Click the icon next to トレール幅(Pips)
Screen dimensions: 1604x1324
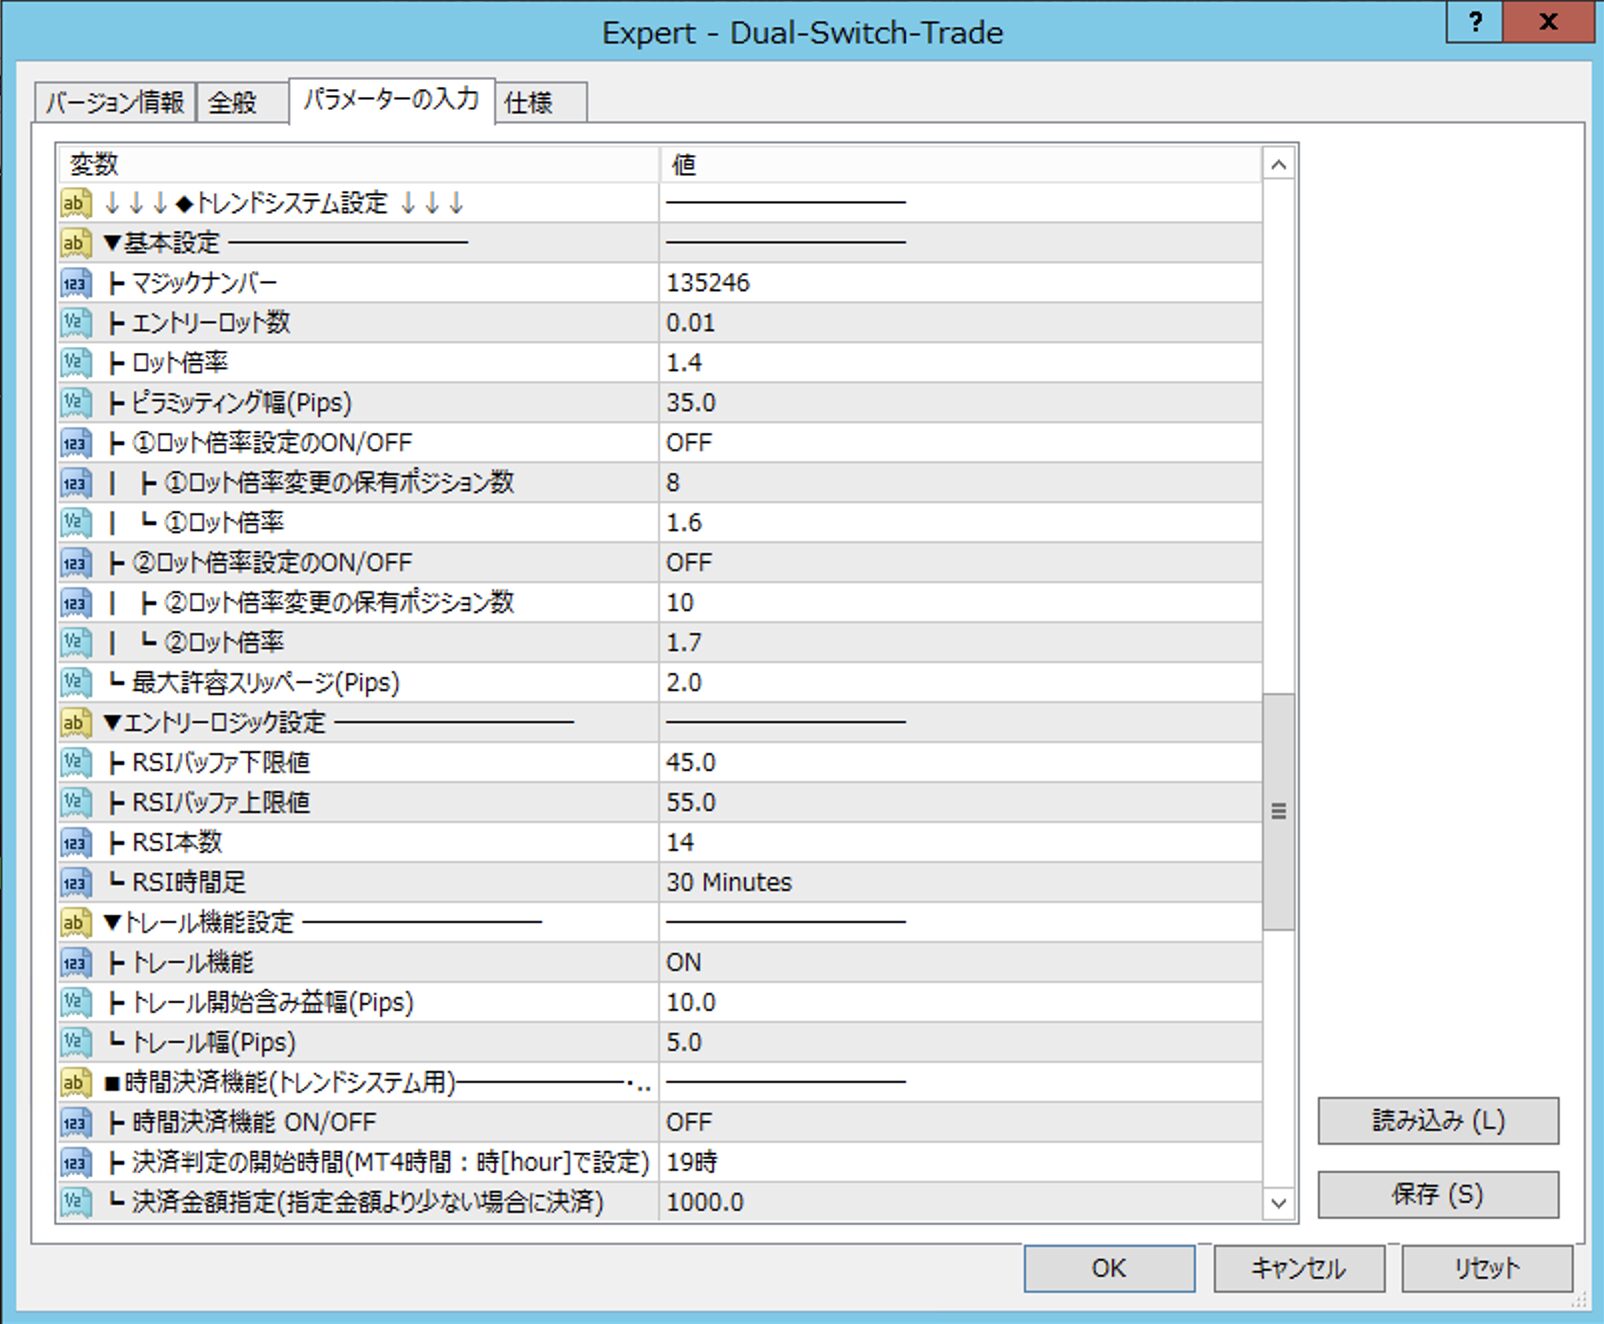tap(75, 1043)
